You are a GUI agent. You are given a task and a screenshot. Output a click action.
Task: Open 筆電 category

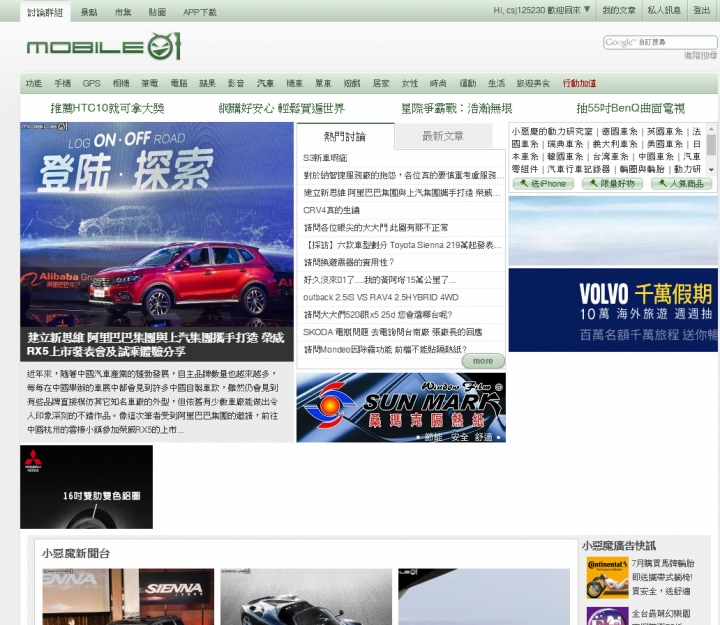click(x=150, y=84)
